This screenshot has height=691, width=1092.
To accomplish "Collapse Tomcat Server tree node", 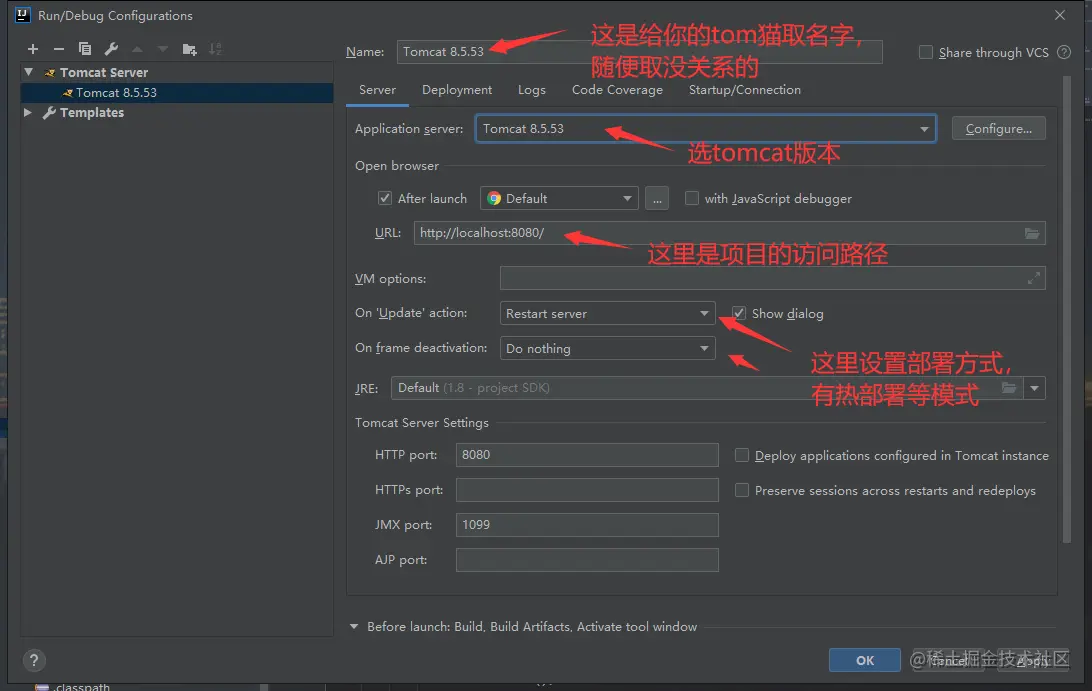I will click(29, 72).
